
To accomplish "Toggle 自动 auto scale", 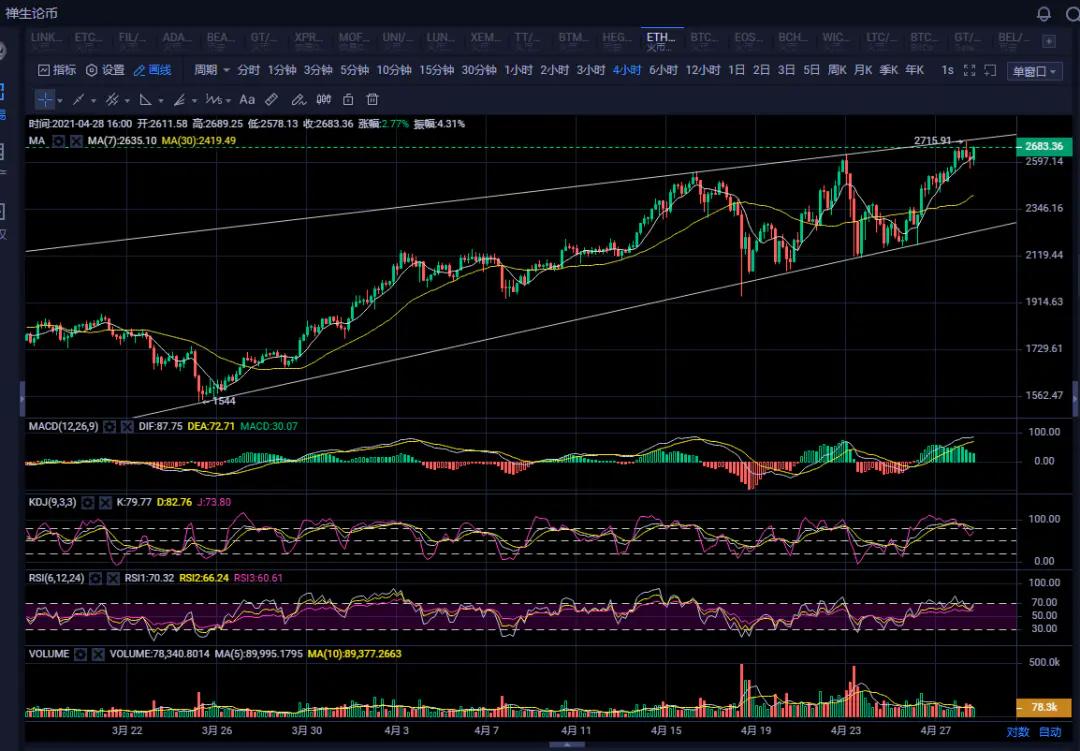I will (x=1050, y=732).
